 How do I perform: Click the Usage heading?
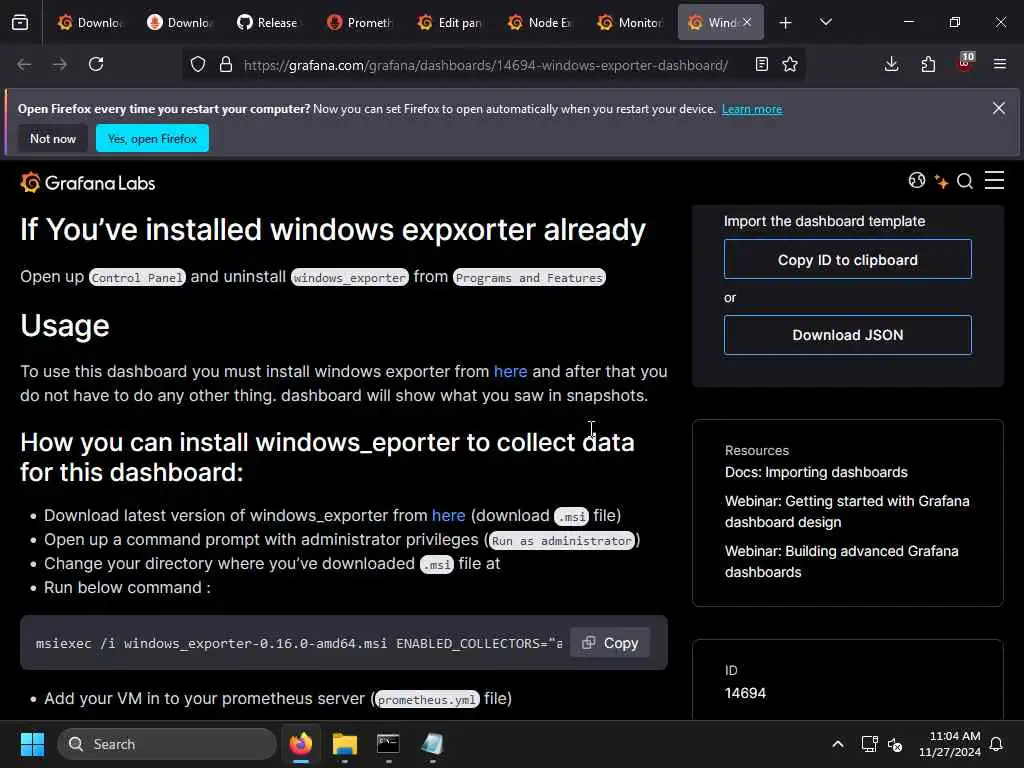pos(65,325)
